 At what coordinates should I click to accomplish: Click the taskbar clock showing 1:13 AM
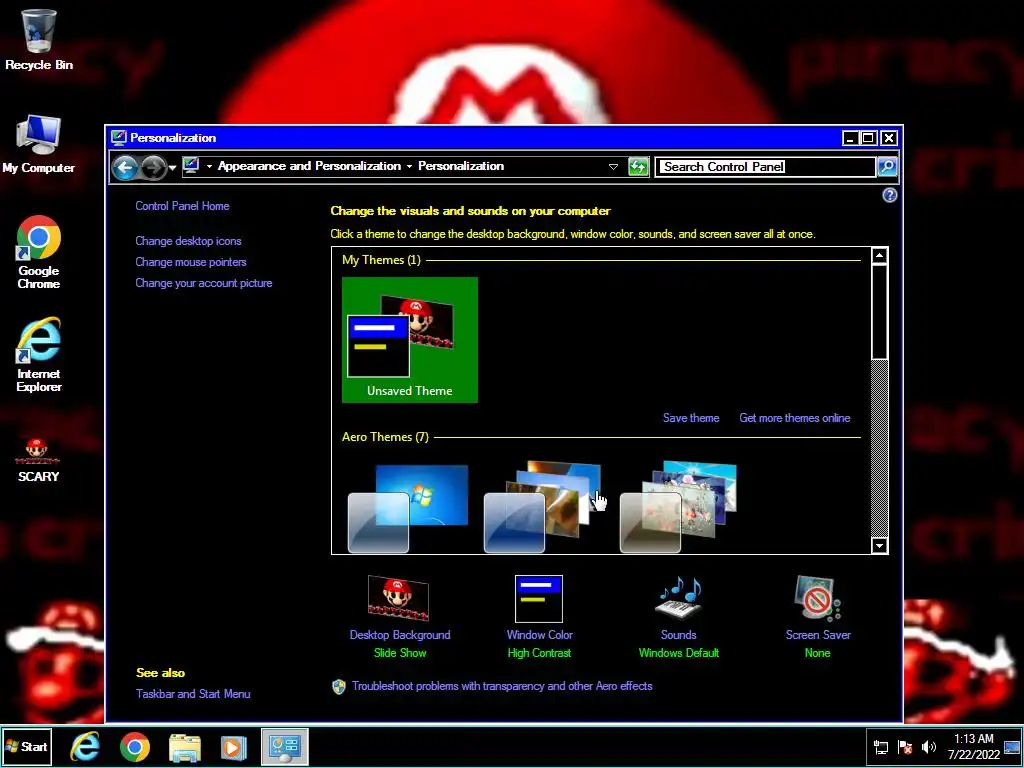(974, 746)
